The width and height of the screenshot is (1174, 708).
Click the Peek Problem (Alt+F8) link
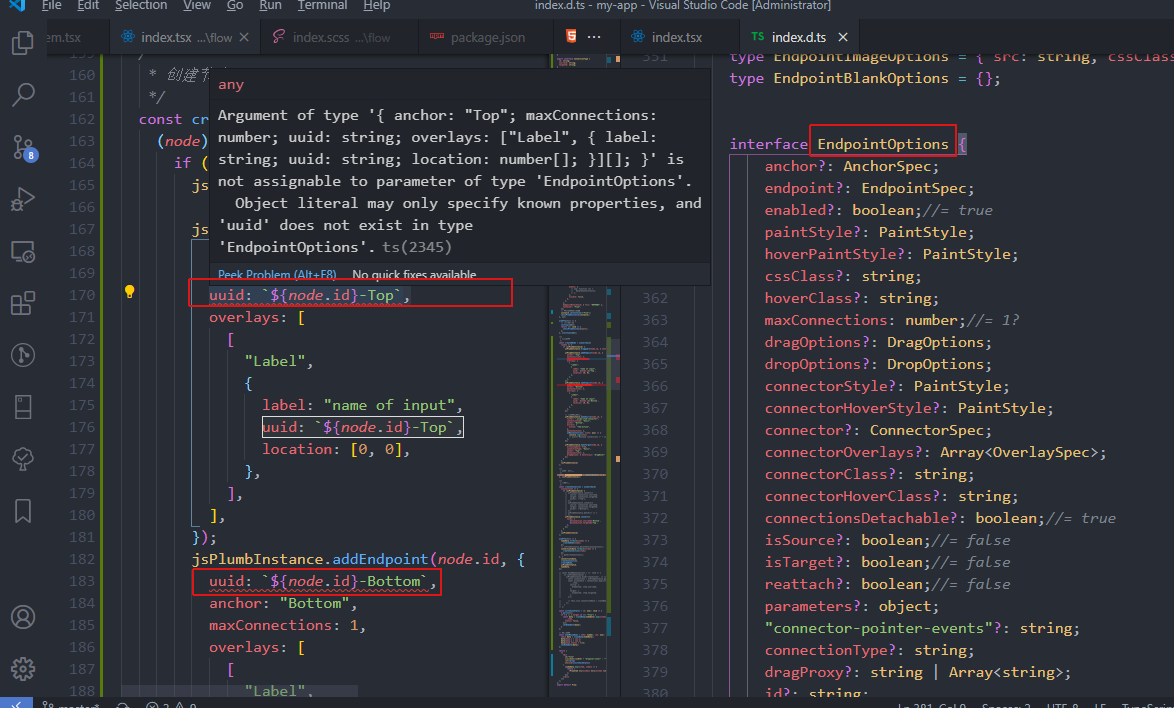click(x=277, y=275)
